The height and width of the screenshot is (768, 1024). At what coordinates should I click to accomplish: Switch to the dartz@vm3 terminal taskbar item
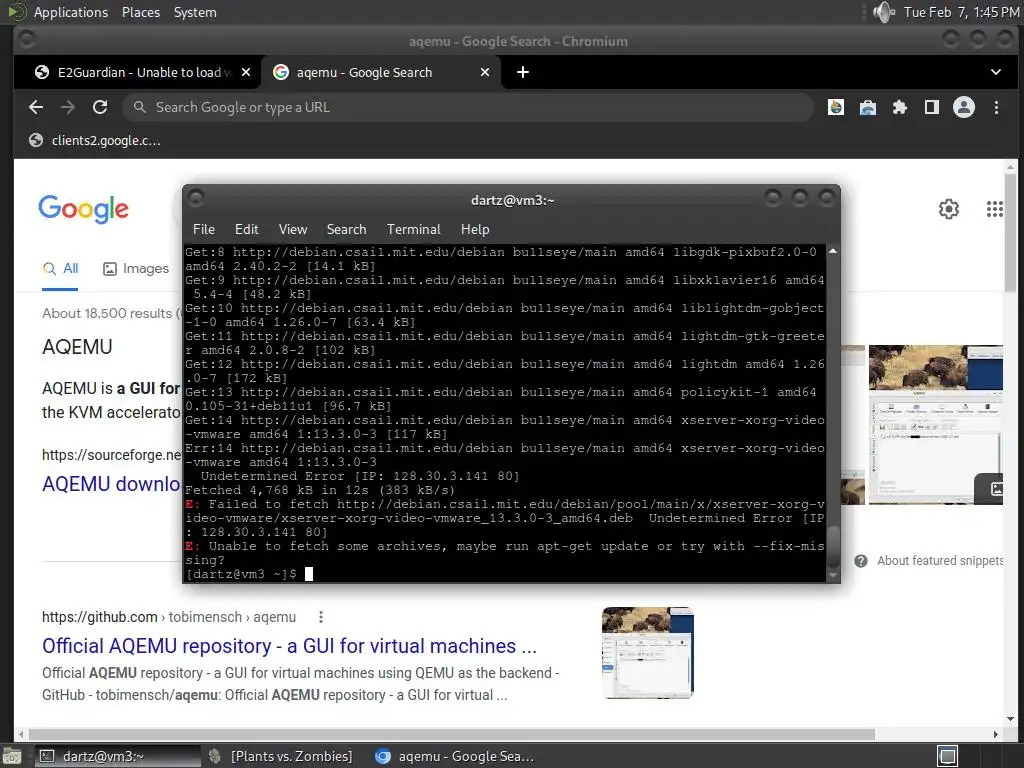pos(116,756)
